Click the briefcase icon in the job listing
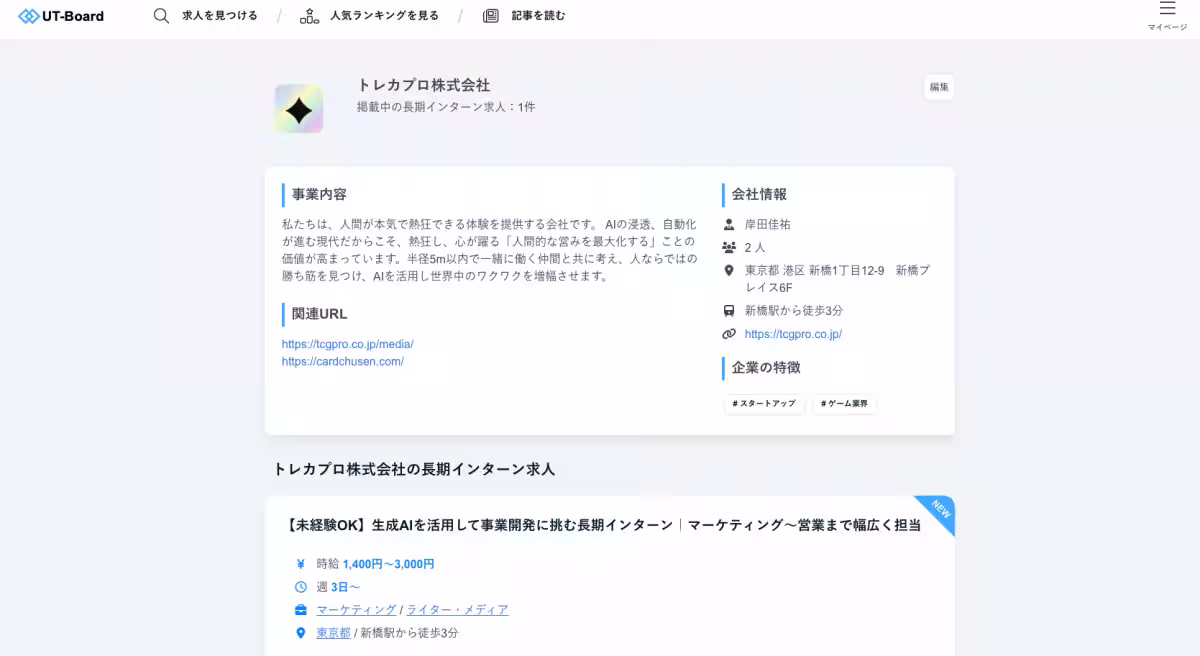1200x656 pixels. pos(301,610)
